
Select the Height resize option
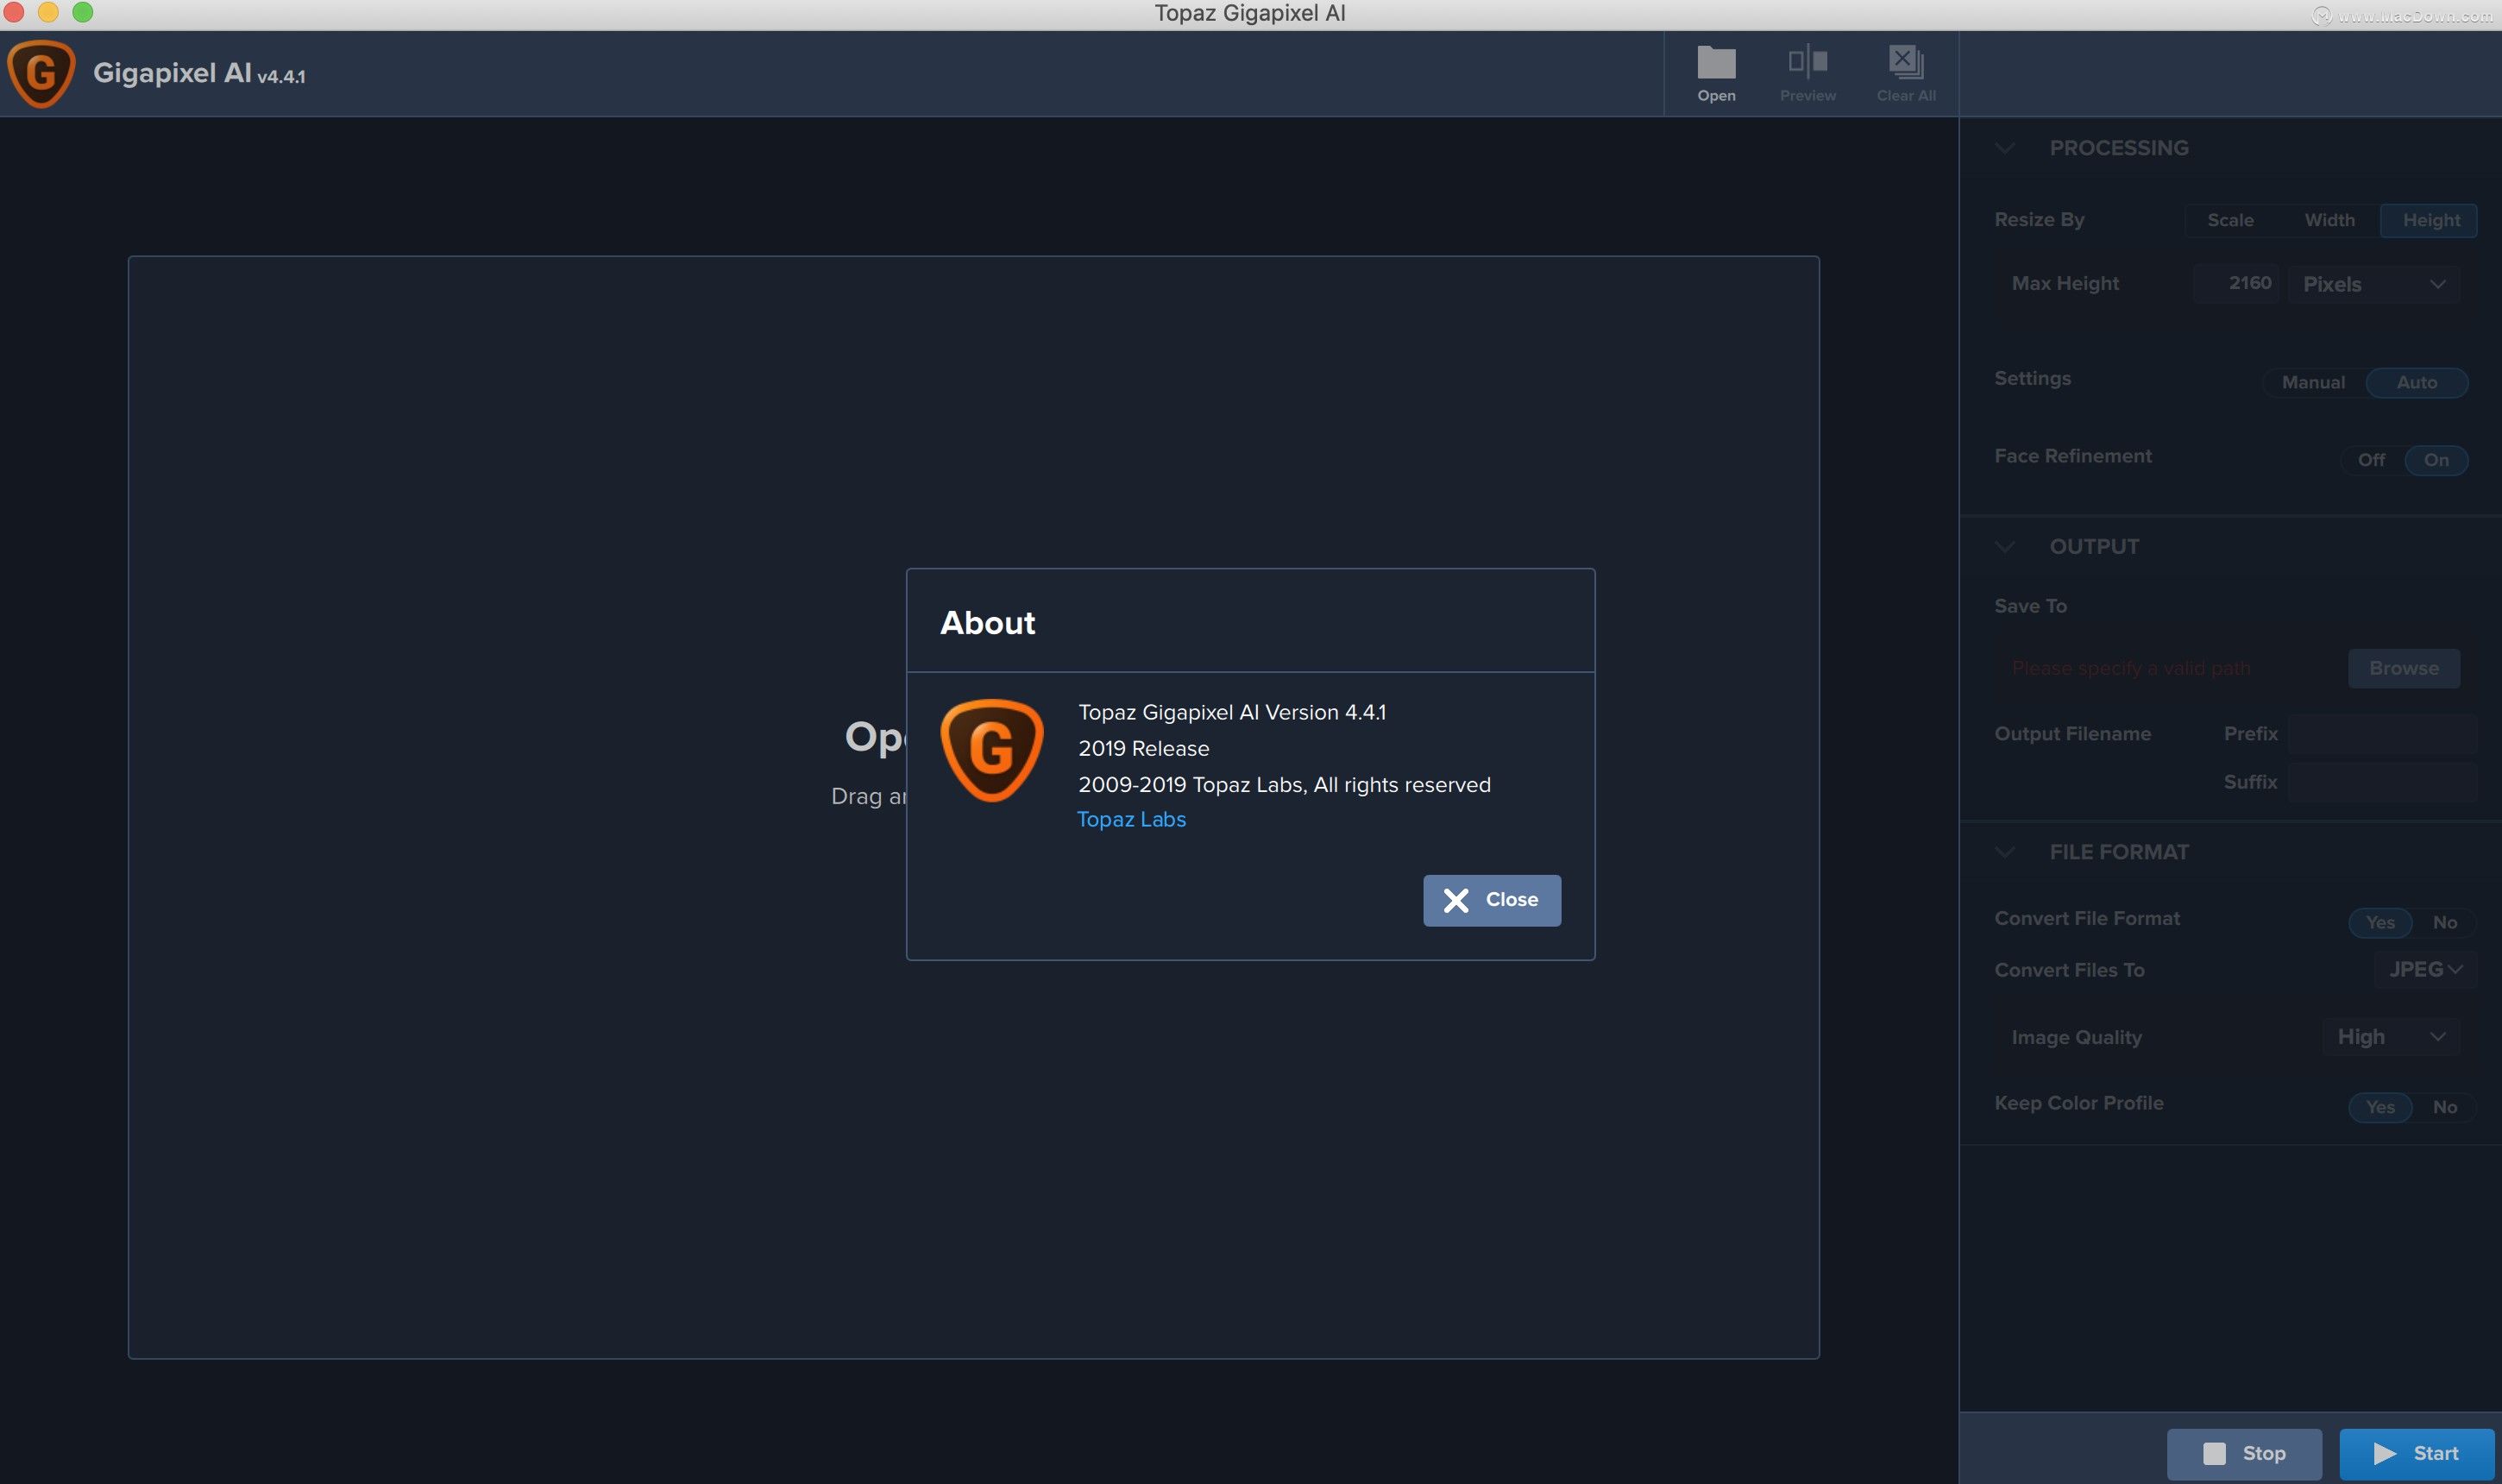[2428, 219]
